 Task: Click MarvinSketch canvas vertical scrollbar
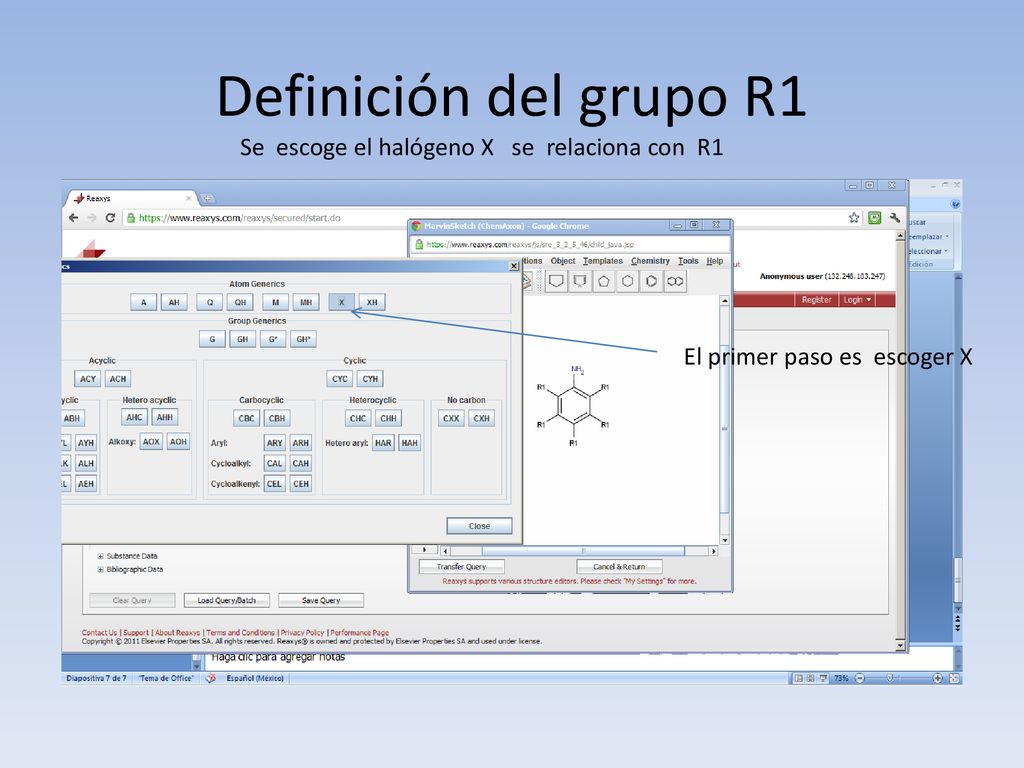coord(724,420)
